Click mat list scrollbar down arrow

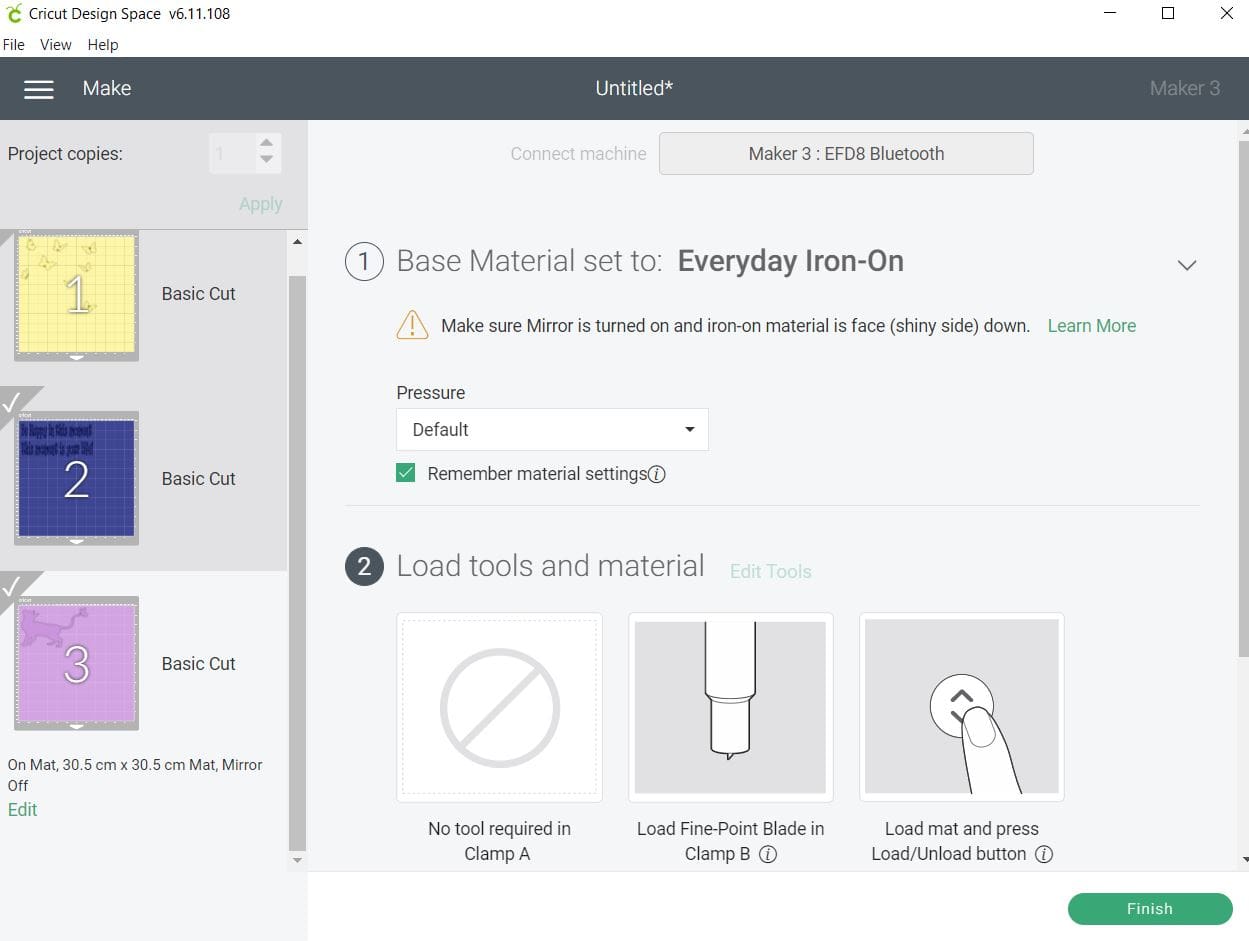click(297, 860)
